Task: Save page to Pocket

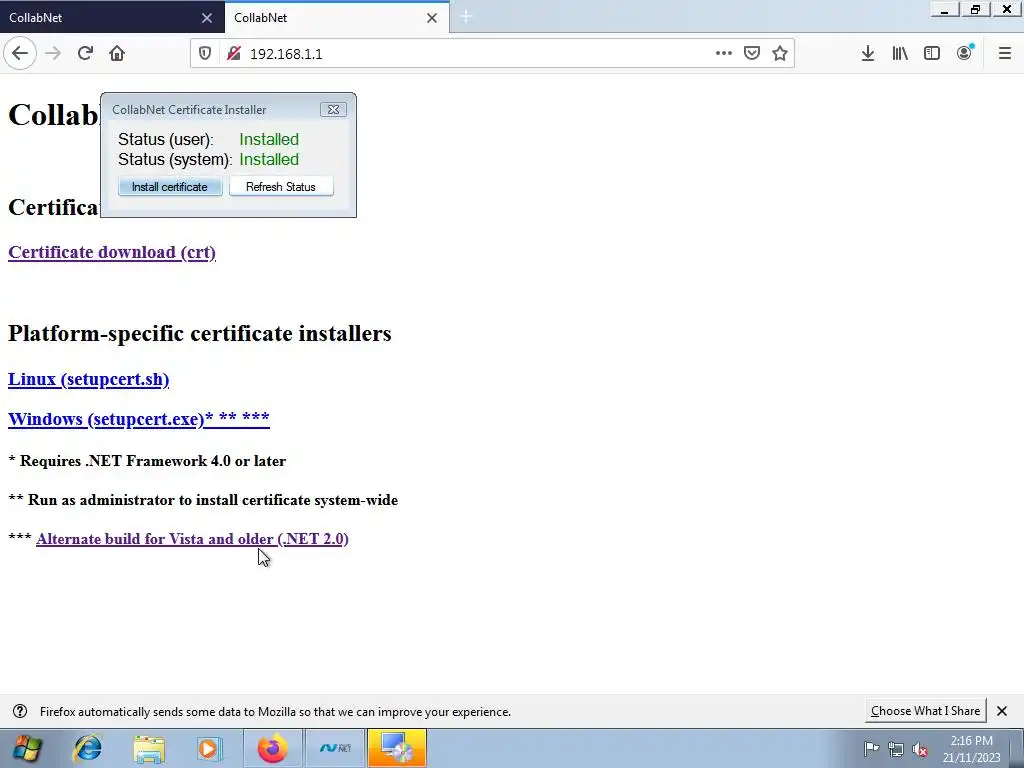Action: (x=752, y=54)
